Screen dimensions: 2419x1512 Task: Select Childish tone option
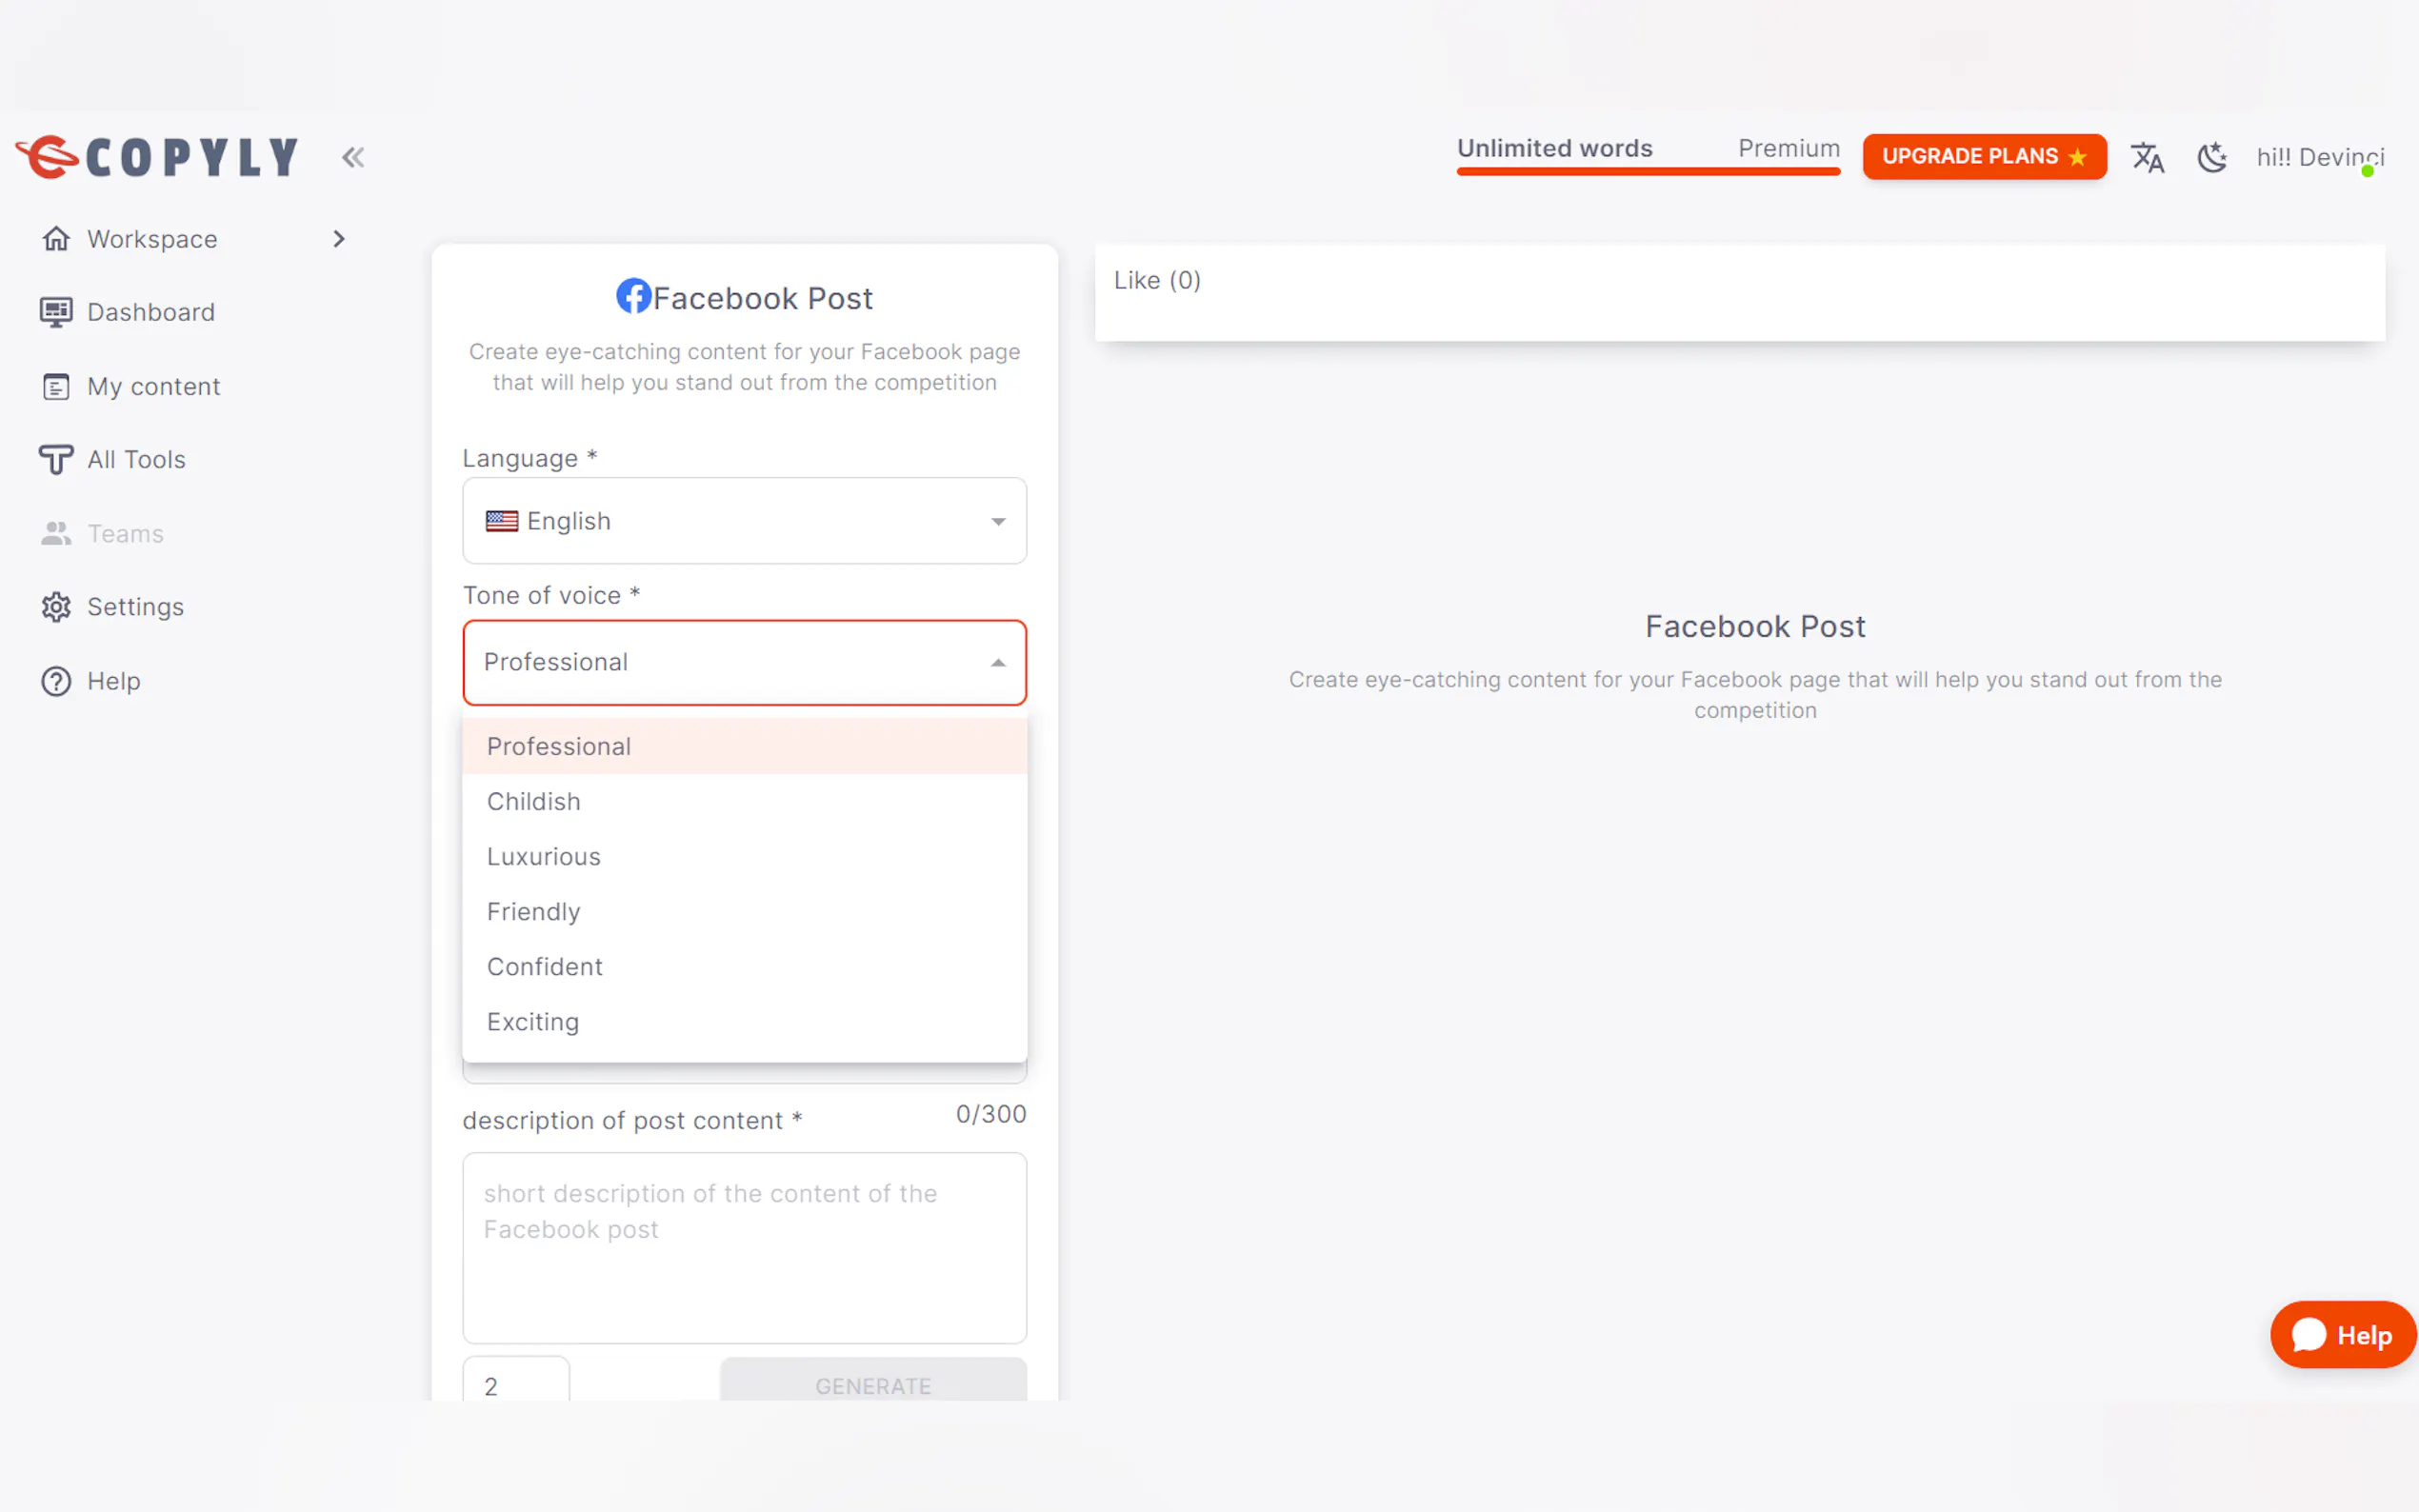tap(534, 801)
